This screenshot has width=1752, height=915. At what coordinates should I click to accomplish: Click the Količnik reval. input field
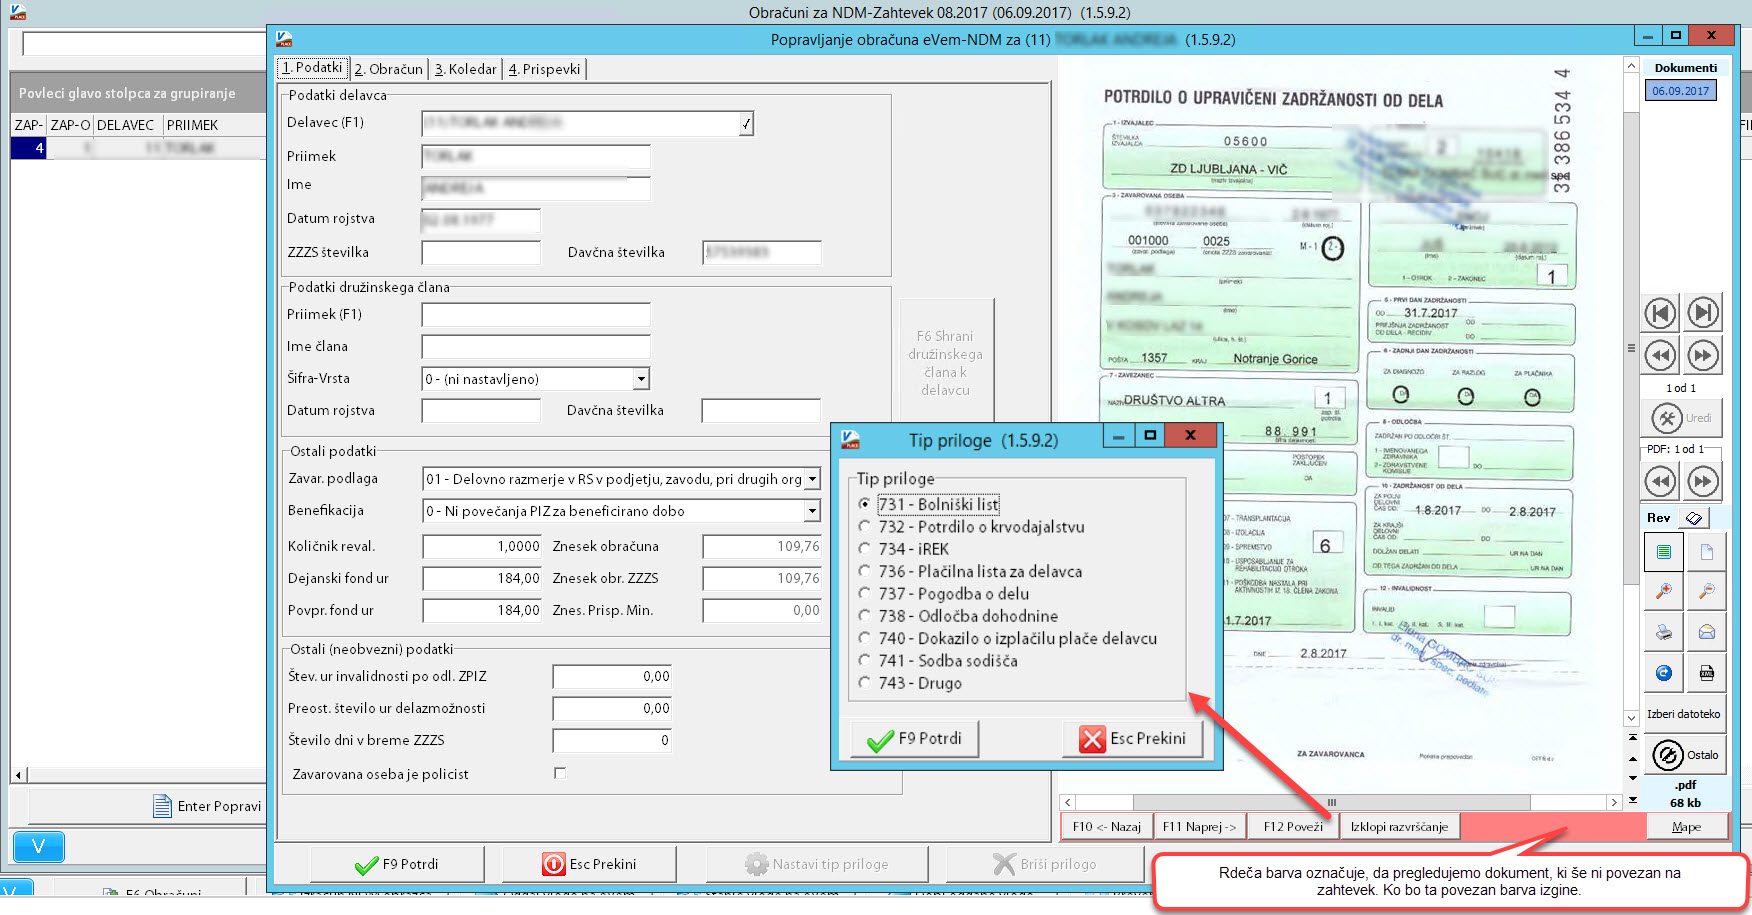point(482,546)
